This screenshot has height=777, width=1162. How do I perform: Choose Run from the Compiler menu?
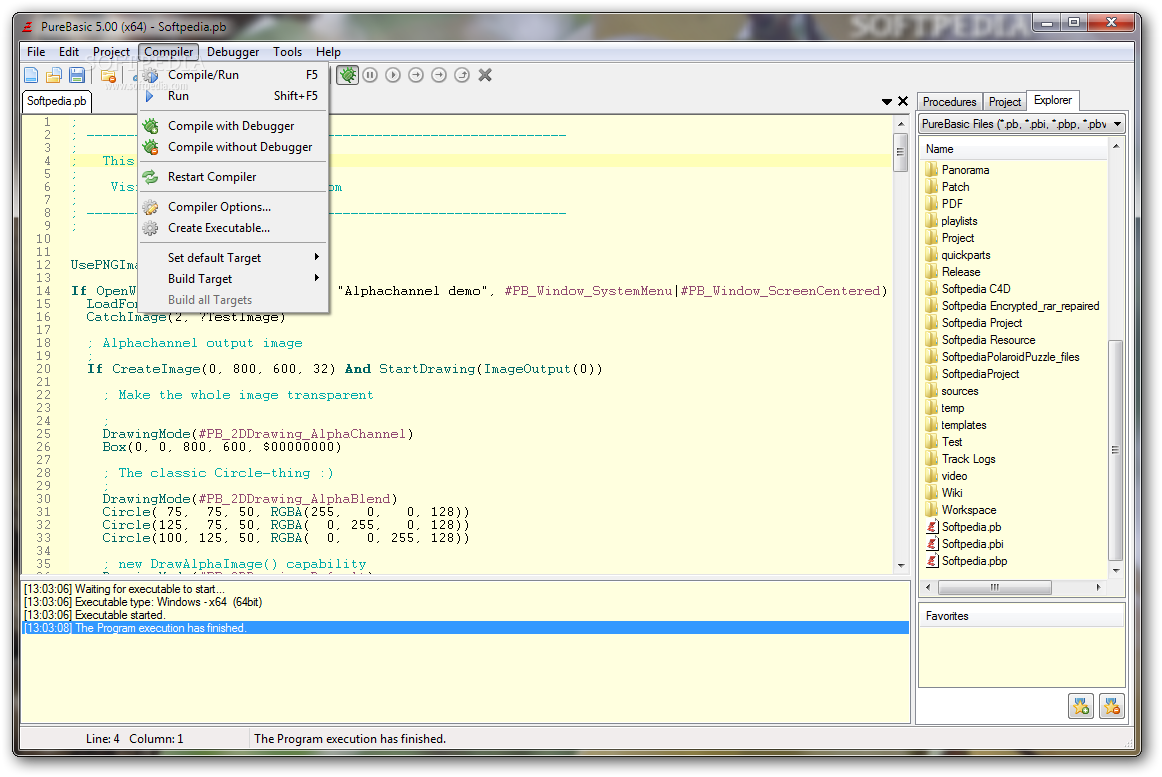tap(233, 96)
